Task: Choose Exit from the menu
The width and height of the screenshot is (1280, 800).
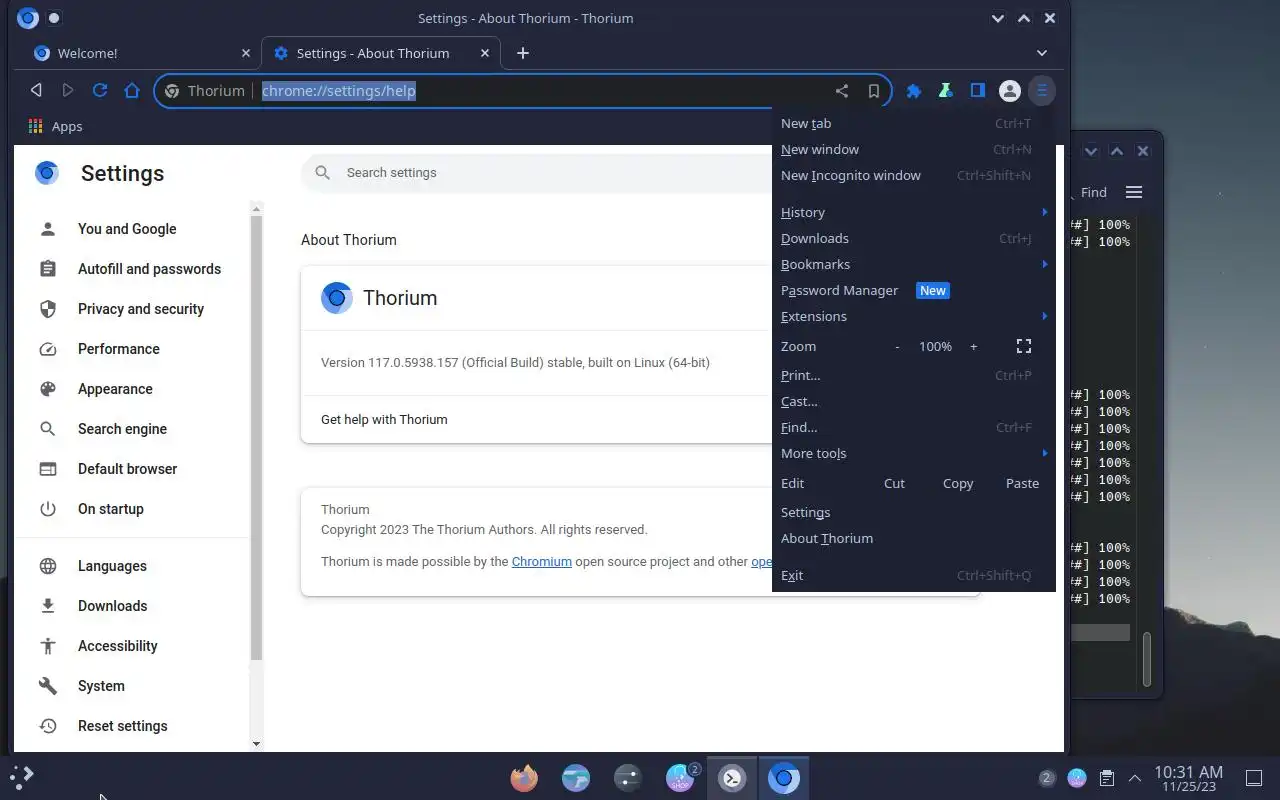Action: point(913,575)
